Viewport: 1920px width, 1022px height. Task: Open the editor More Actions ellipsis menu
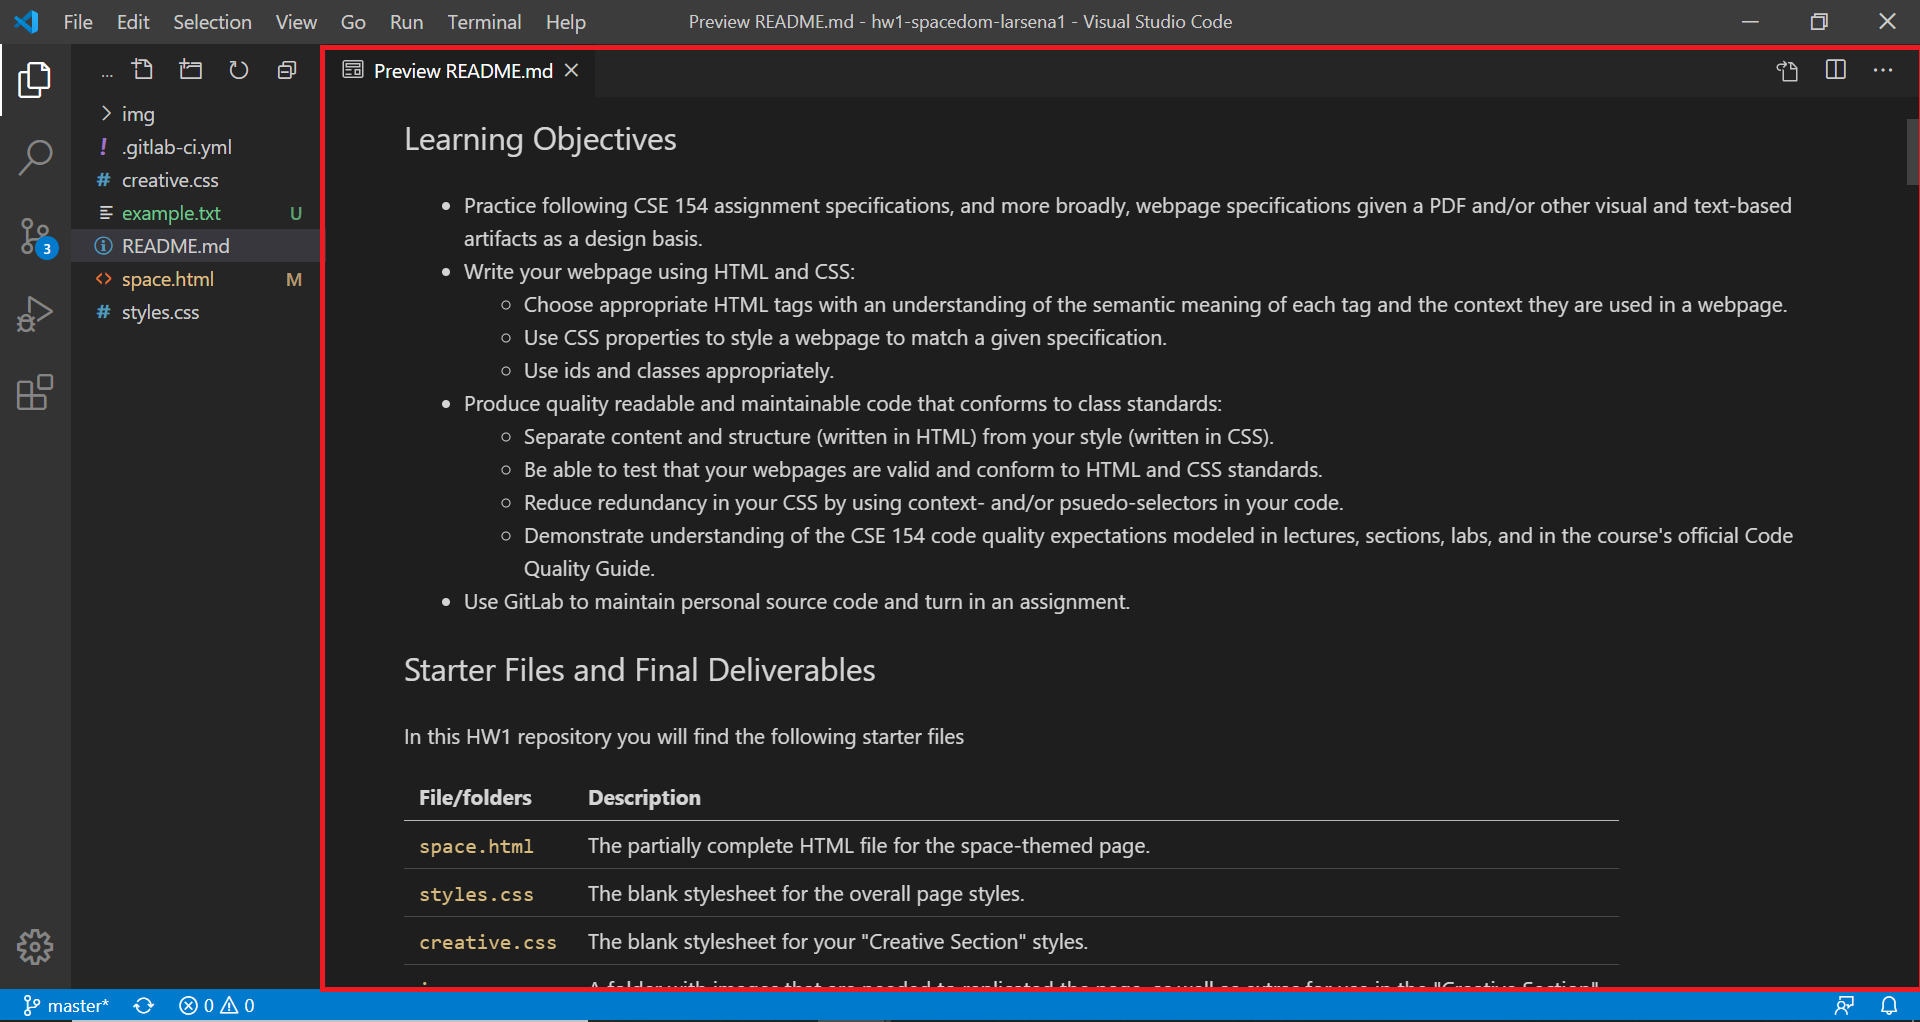pos(1883,70)
